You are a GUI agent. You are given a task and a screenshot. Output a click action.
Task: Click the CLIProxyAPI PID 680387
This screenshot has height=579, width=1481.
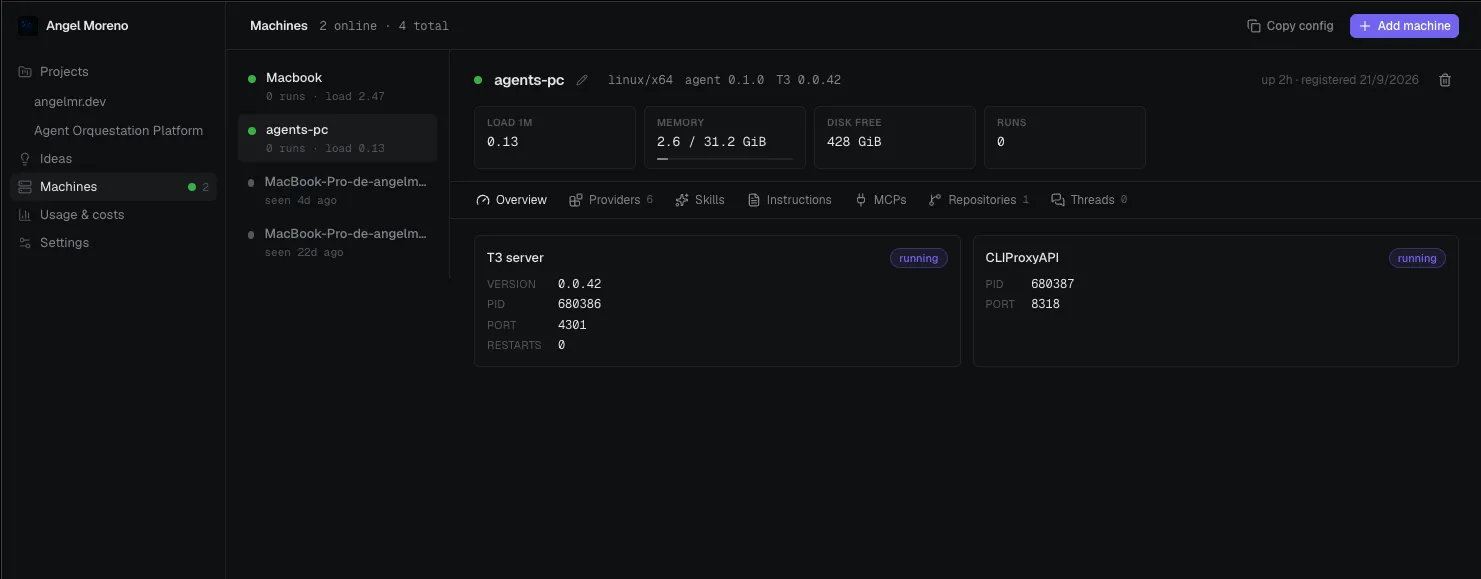1053,284
